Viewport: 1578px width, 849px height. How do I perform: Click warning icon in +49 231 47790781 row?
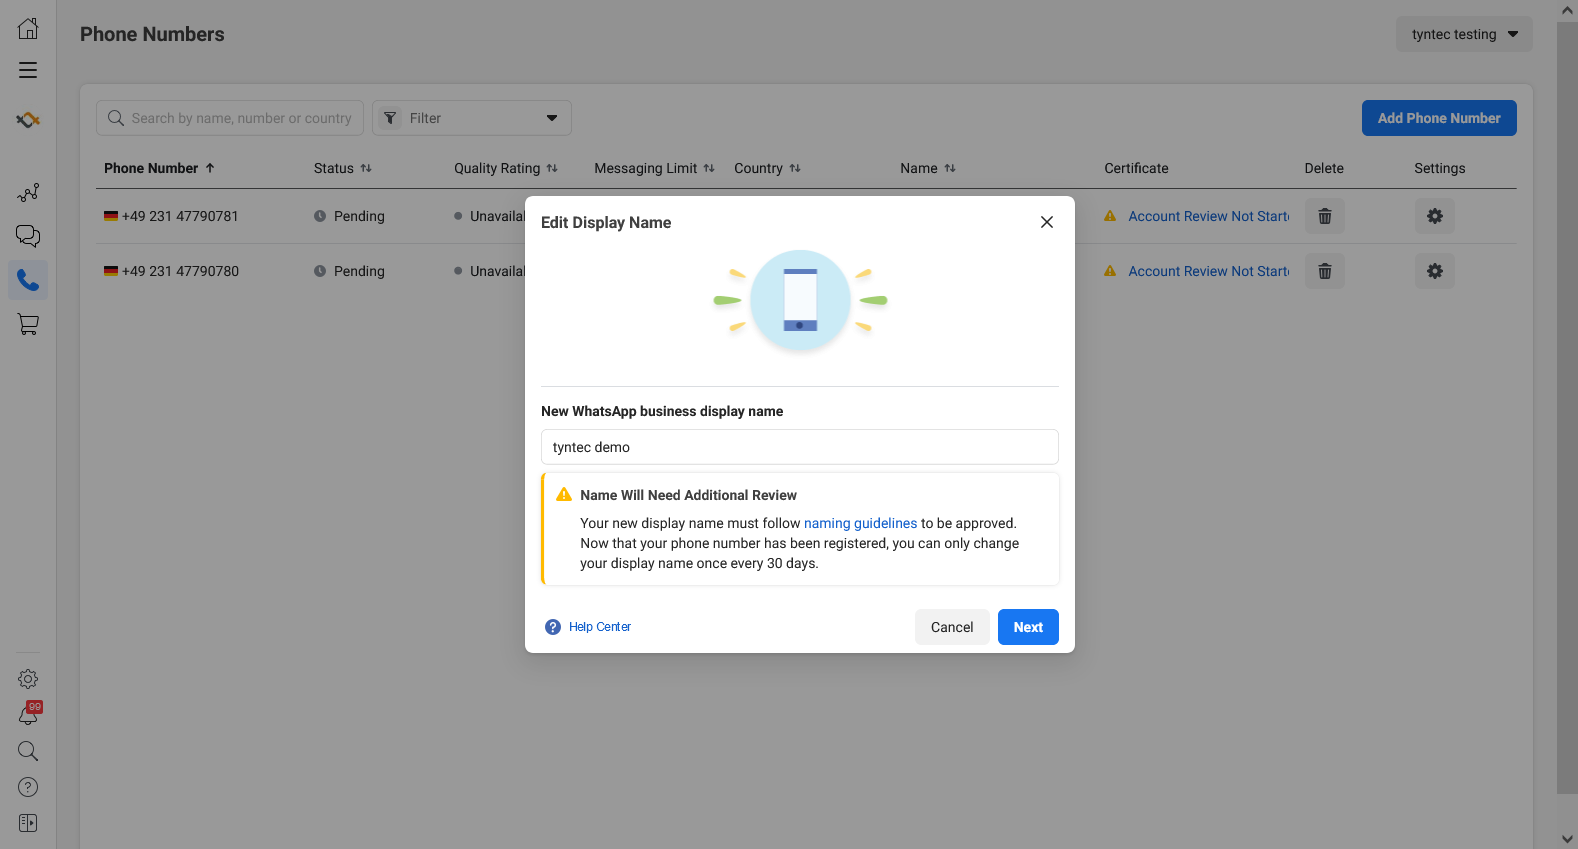pyautogui.click(x=1110, y=216)
